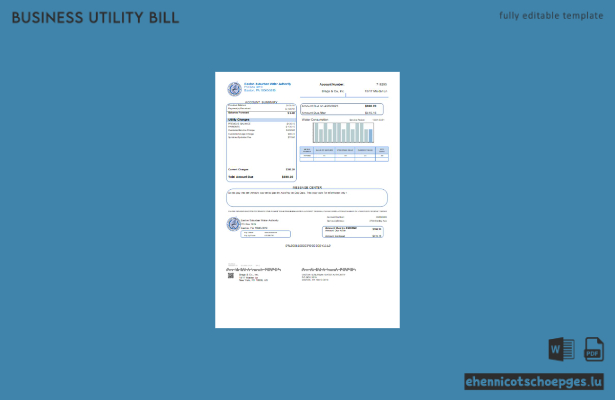Click the amount due box on payment stub
Viewport: 615px width, 400px height.
(x=353, y=232)
